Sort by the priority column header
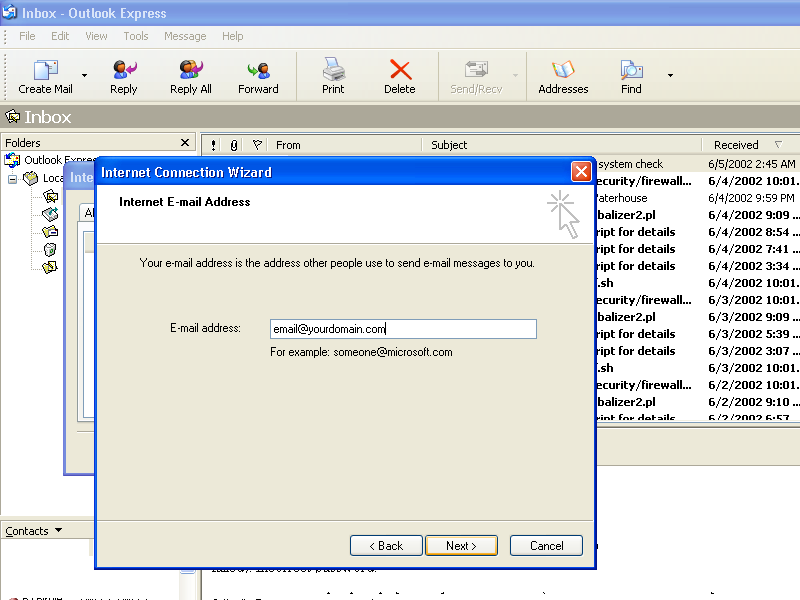800x600 pixels. [x=213, y=145]
